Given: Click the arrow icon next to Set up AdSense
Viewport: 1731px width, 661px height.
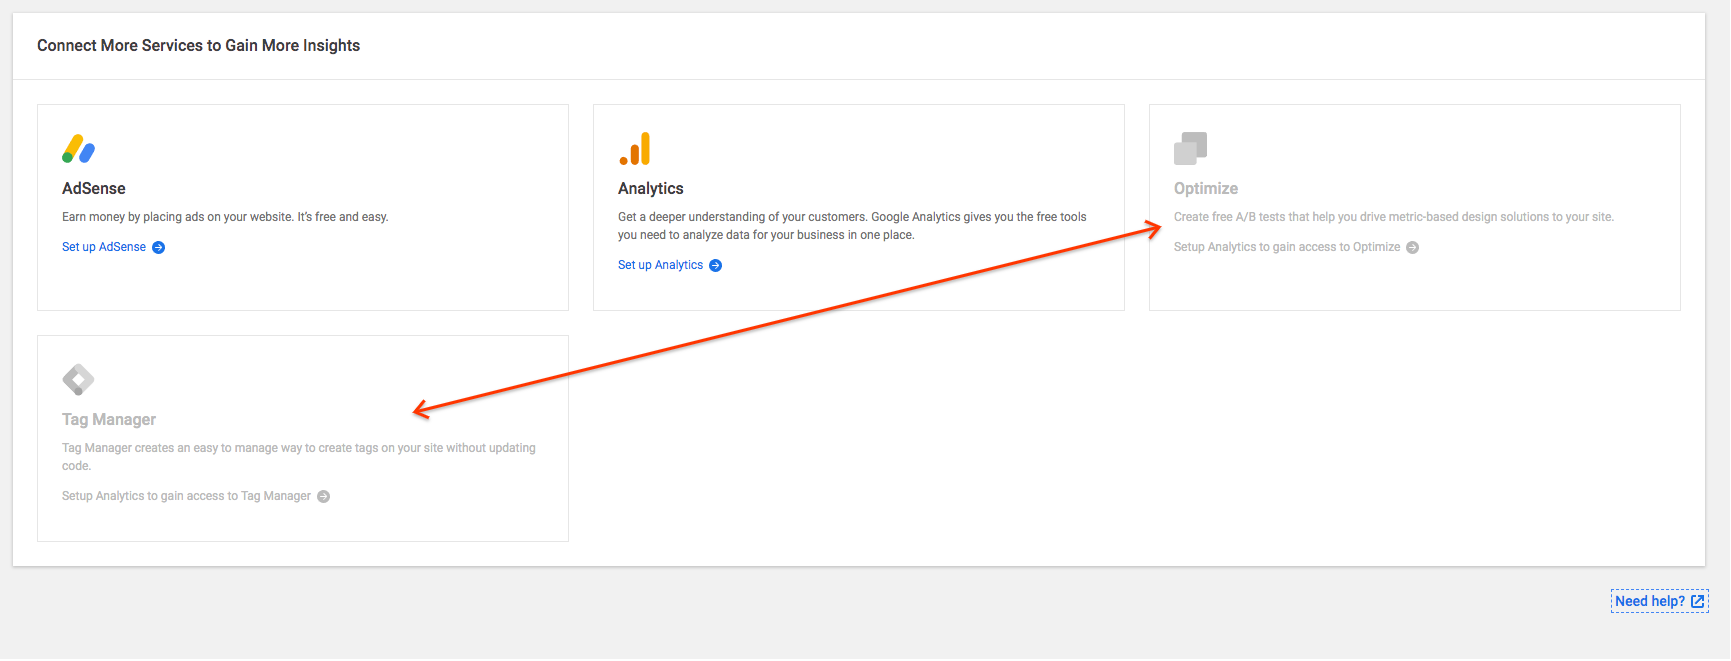Looking at the screenshot, I should coord(158,248).
